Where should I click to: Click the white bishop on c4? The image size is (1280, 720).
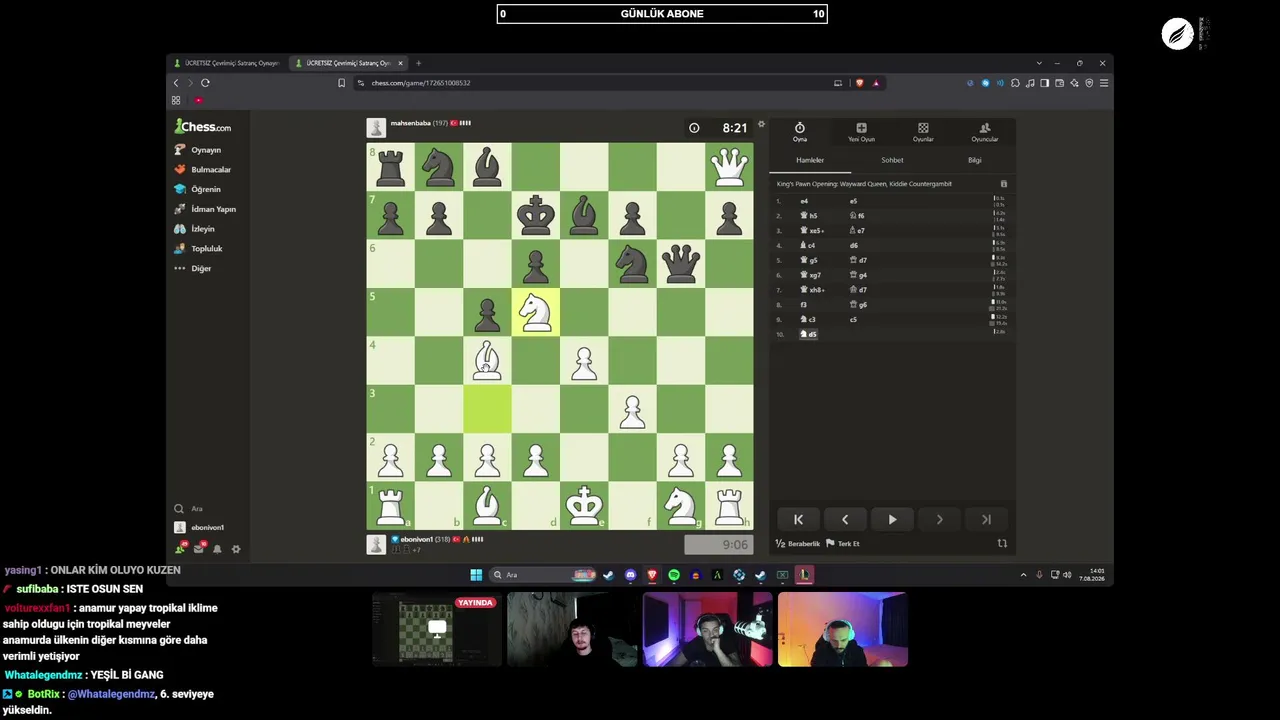pos(487,360)
